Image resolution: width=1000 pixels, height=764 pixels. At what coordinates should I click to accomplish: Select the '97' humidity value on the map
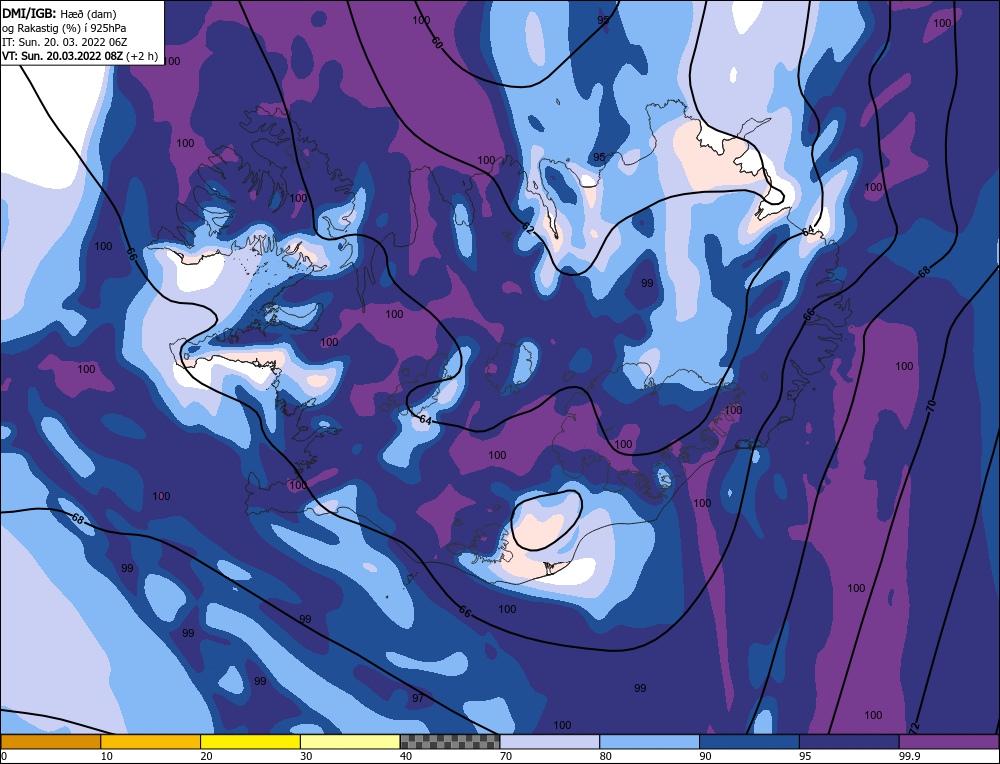coord(418,698)
